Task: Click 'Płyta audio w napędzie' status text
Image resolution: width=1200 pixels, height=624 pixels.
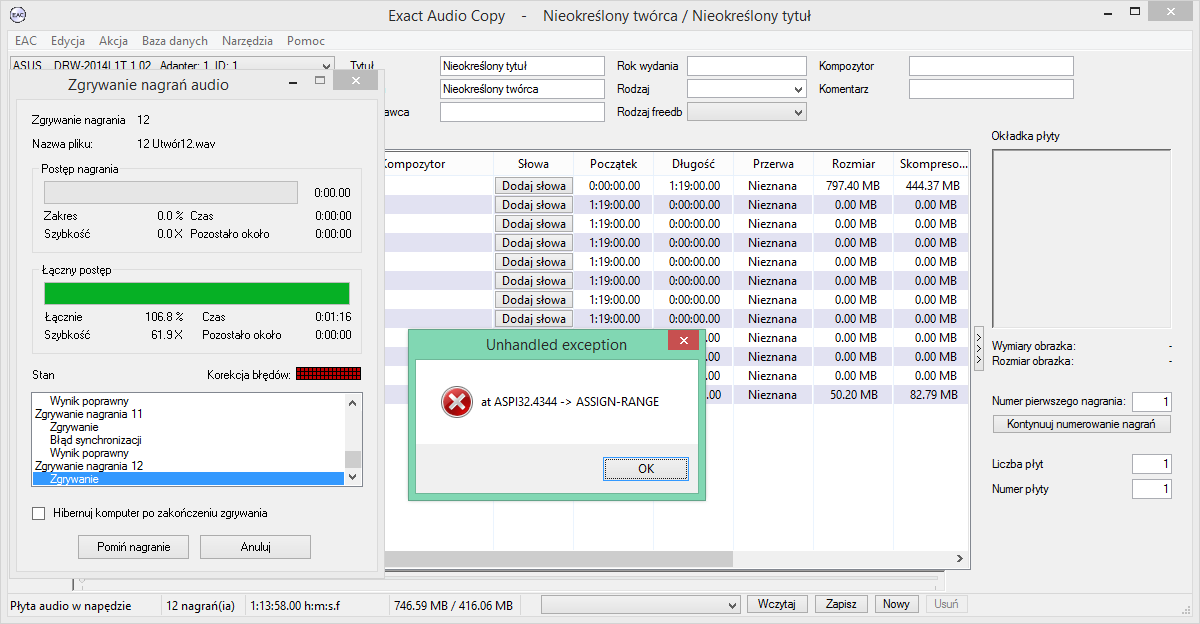Action: click(x=71, y=606)
